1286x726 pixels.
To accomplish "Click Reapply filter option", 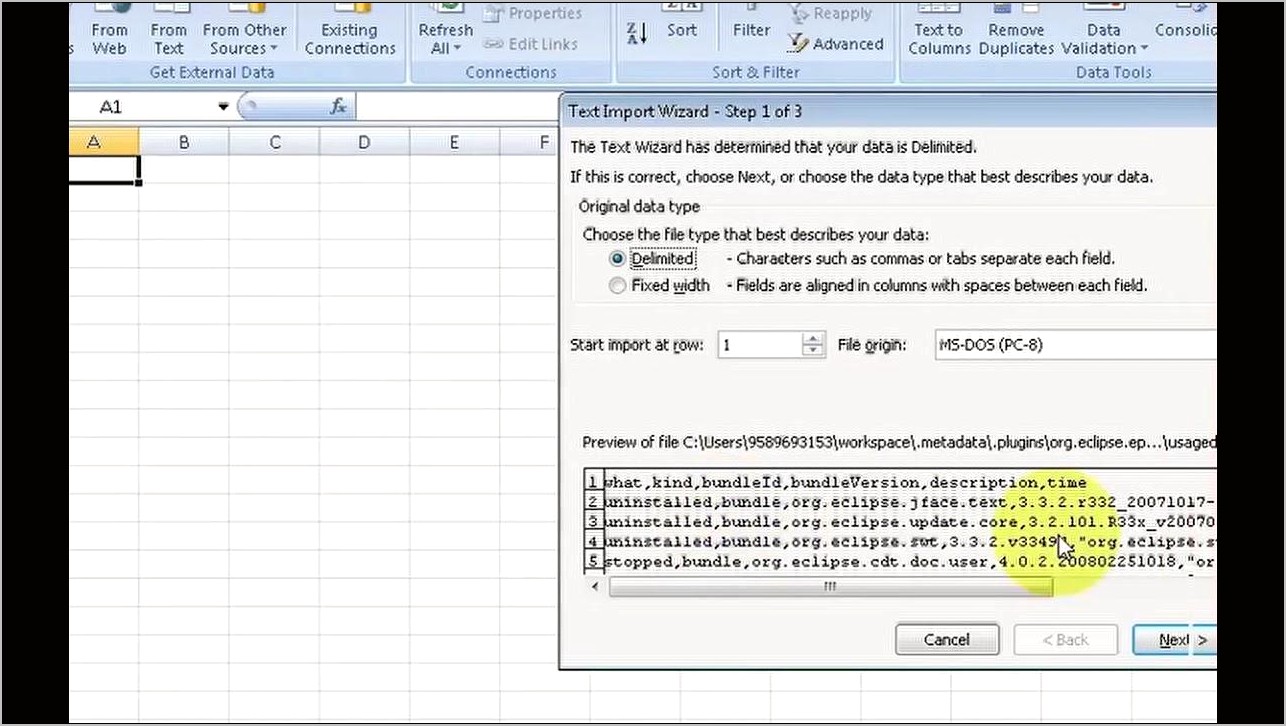I will (x=830, y=14).
